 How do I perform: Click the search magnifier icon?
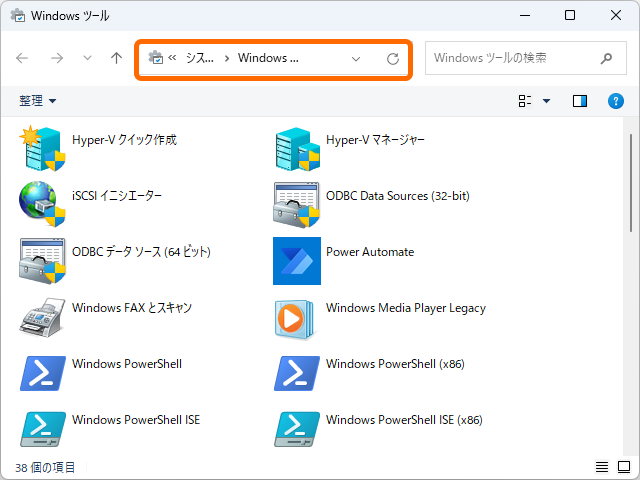tap(606, 58)
